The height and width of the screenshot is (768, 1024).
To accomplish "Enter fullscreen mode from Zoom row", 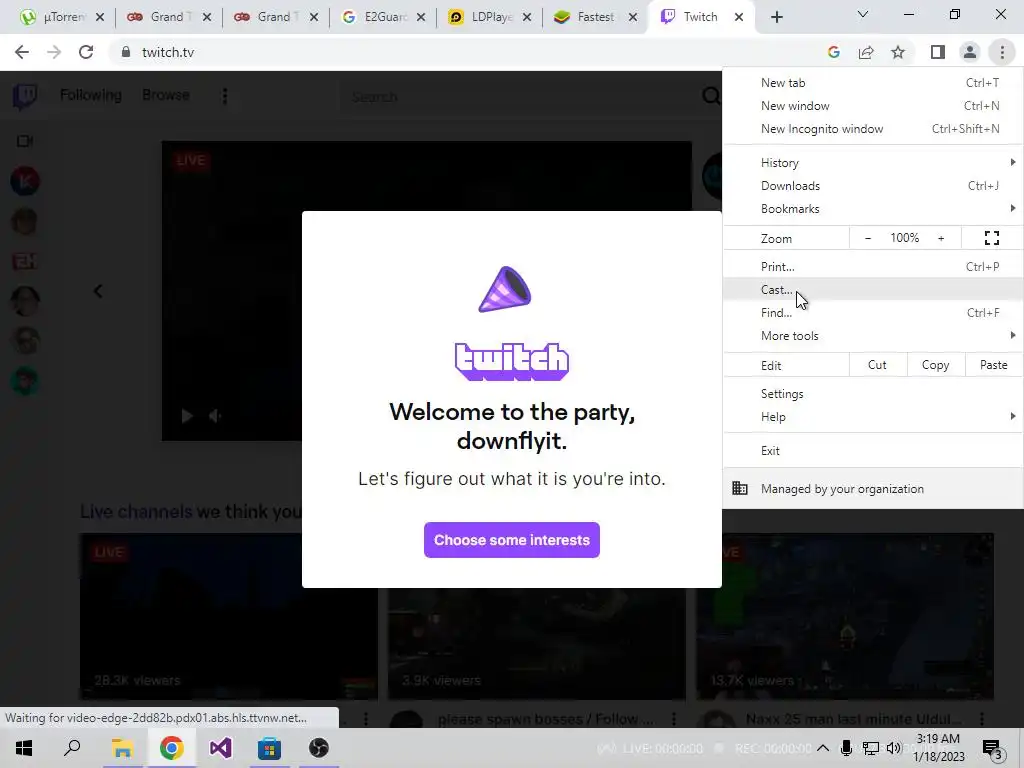I will (991, 238).
